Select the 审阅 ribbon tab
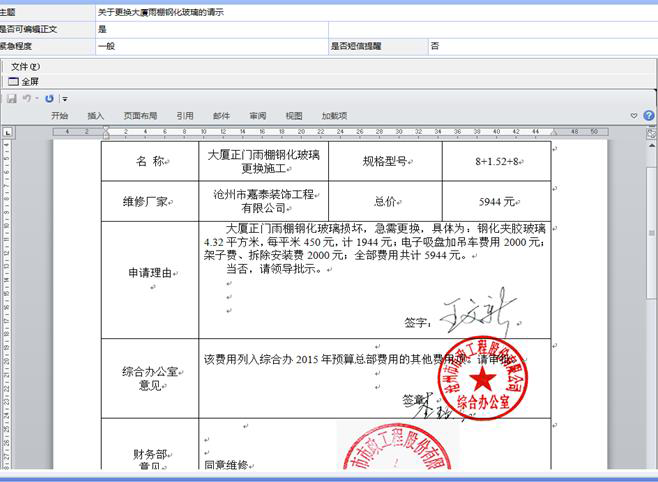 (258, 116)
